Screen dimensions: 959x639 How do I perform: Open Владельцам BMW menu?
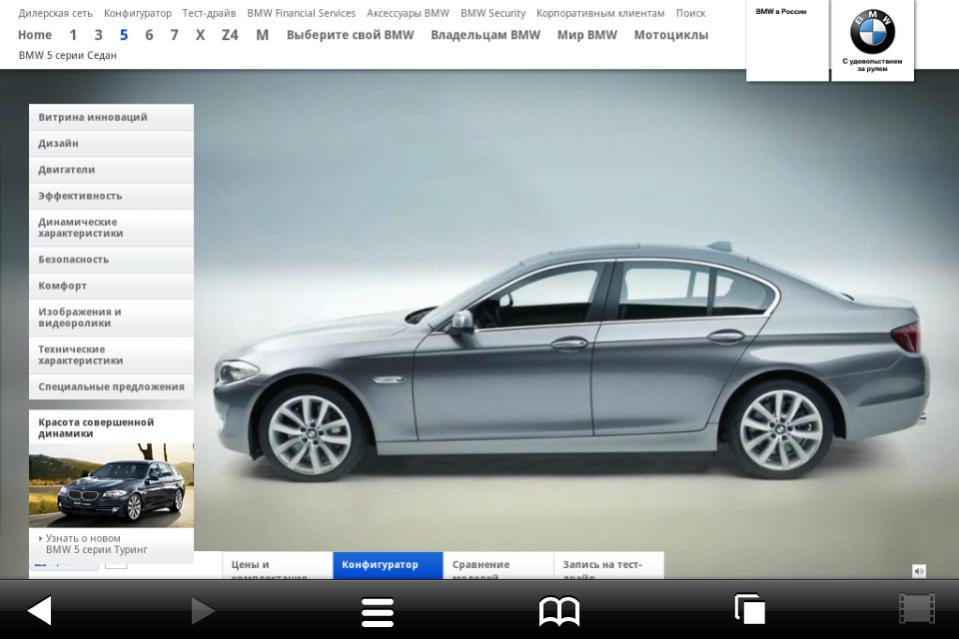[x=486, y=35]
